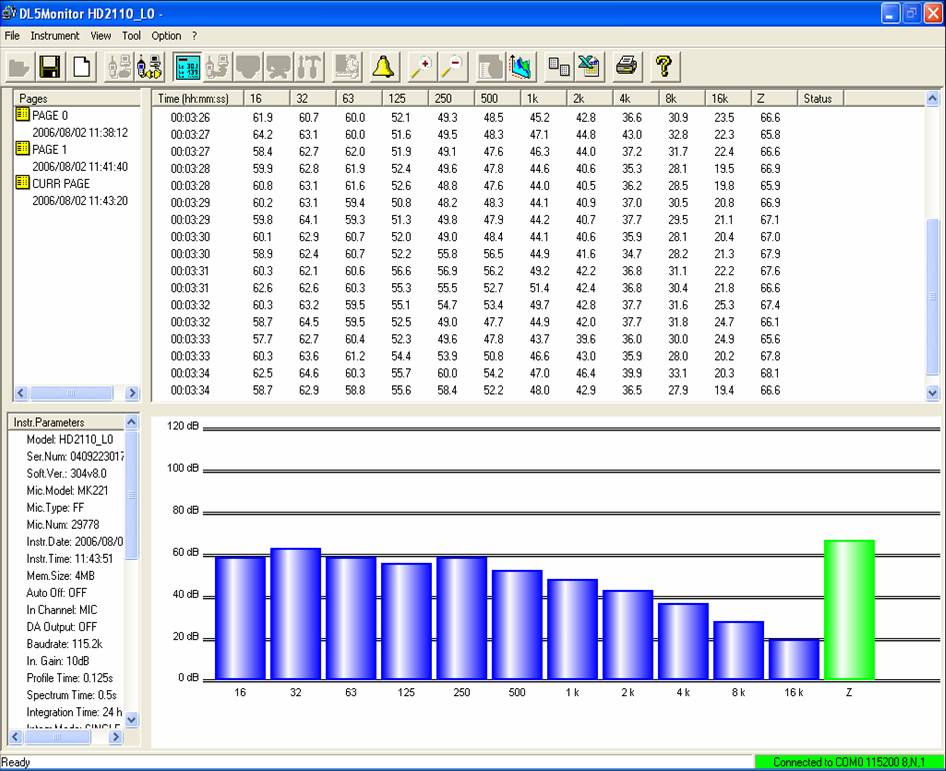Viewport: 946px width, 771px height.
Task: Click the 68.1 value in Z column
Action: click(770, 373)
